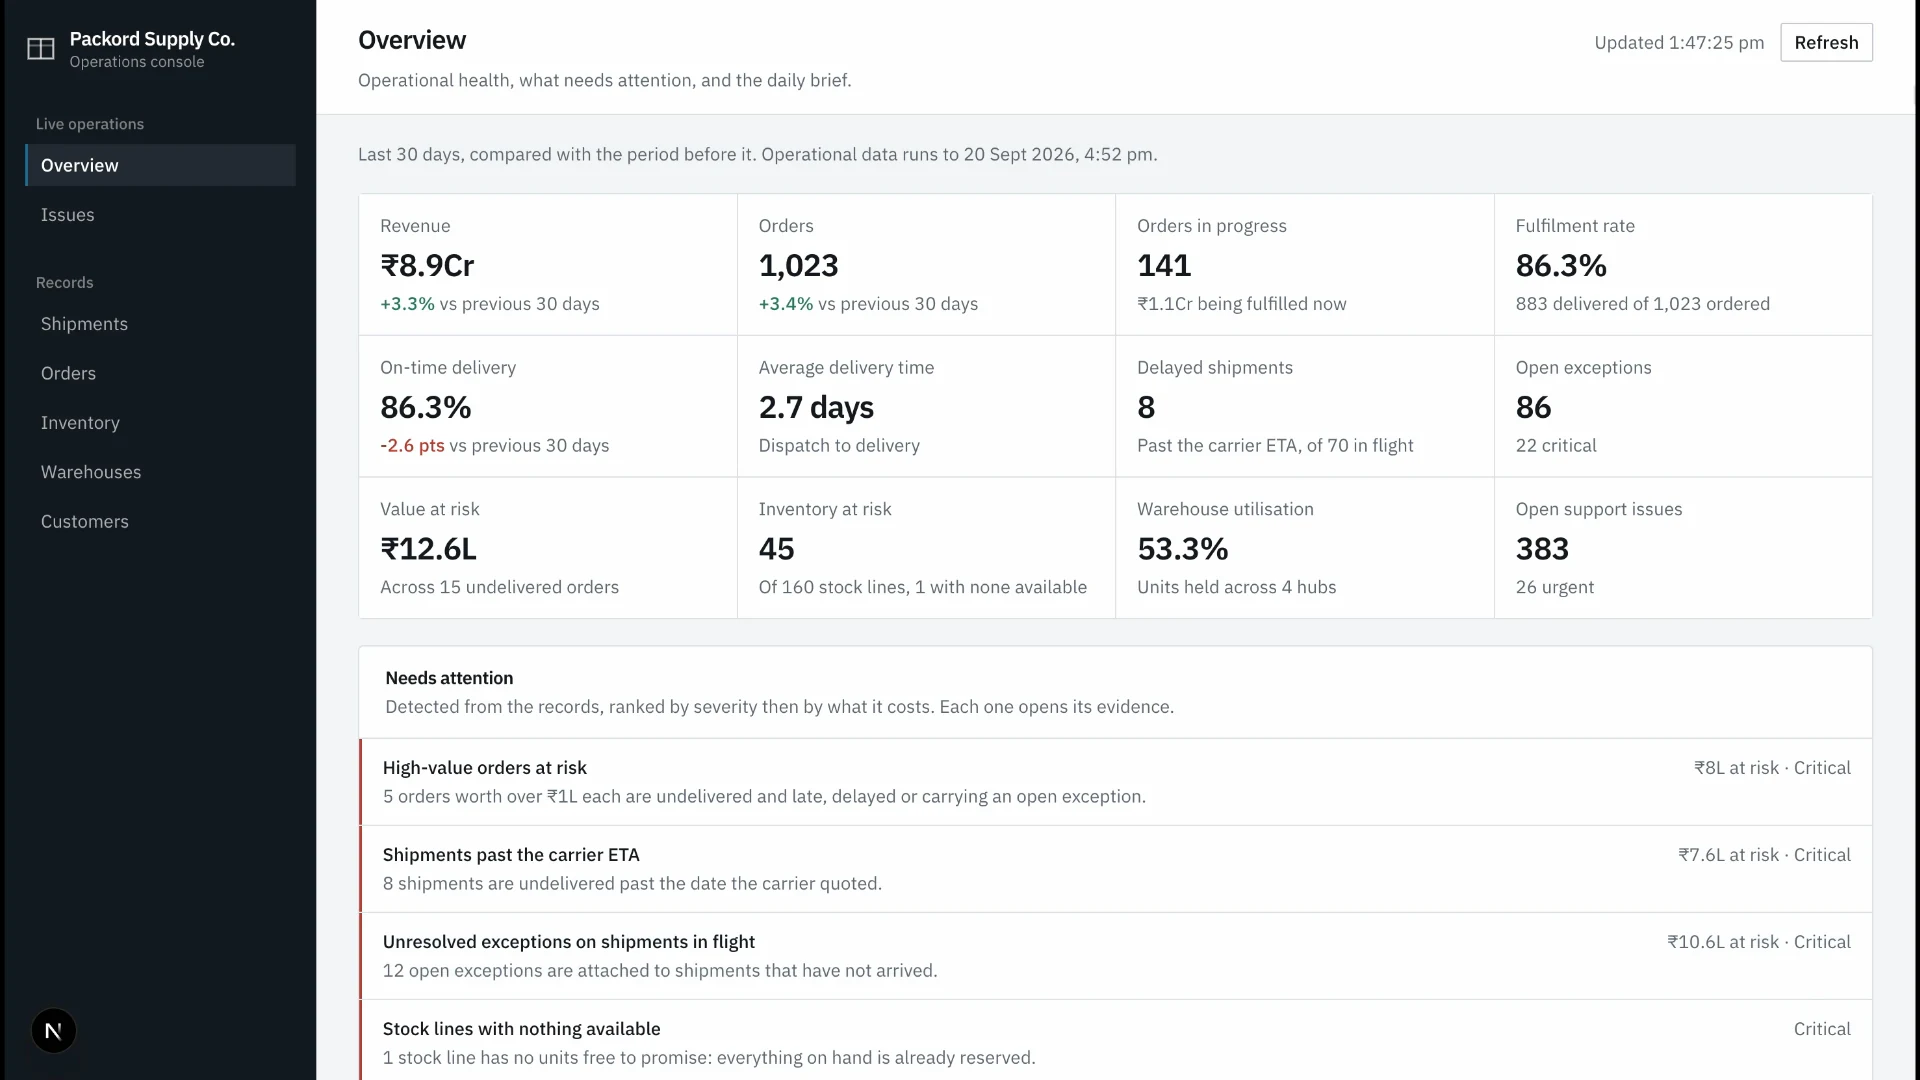Click 'Operations console' subtitle

[137, 62]
